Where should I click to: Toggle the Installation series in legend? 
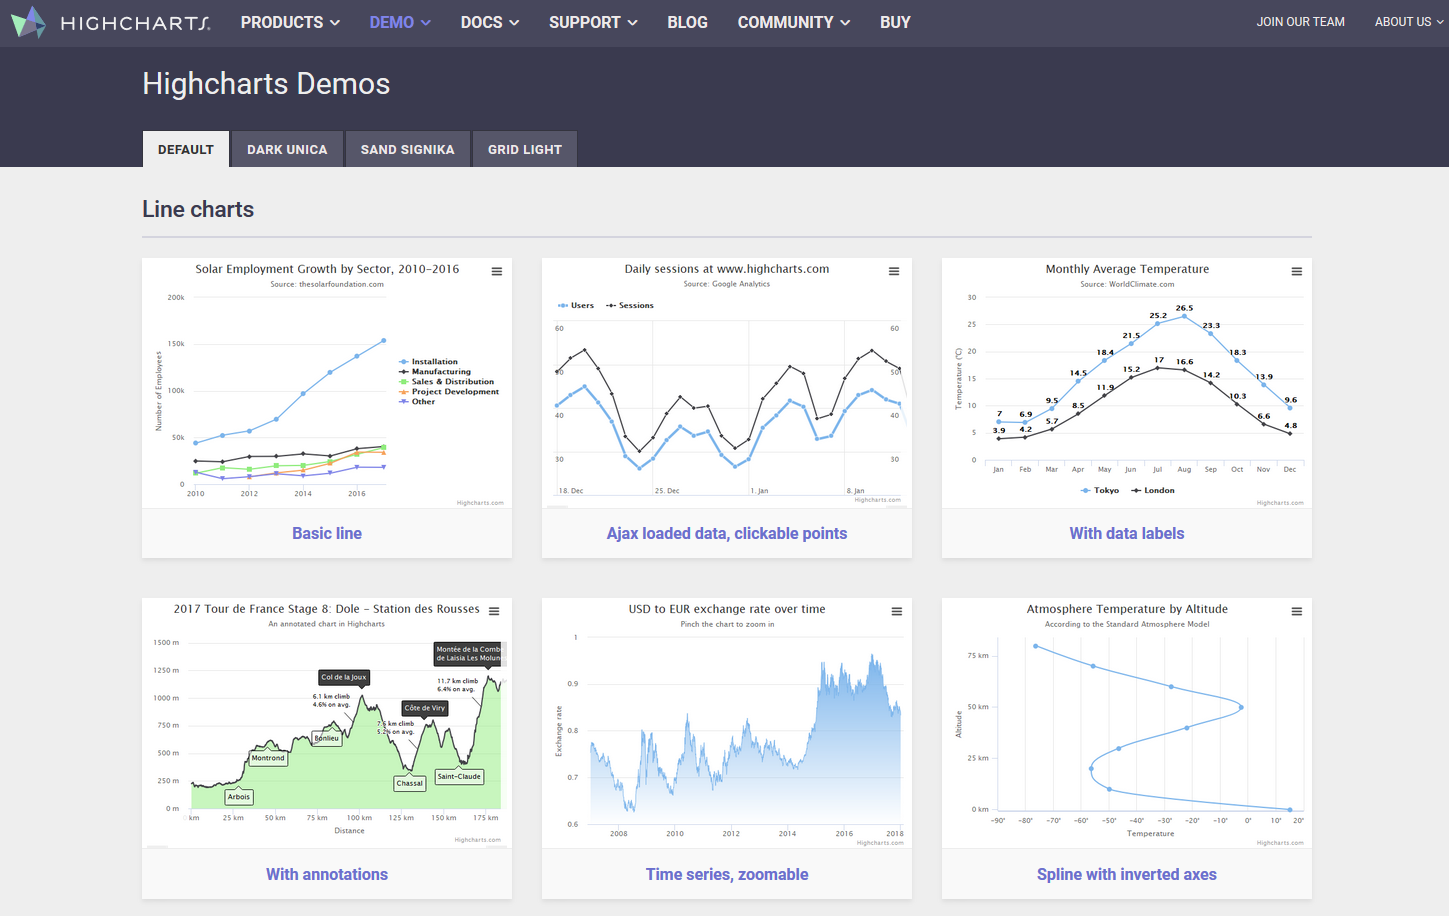428,362
